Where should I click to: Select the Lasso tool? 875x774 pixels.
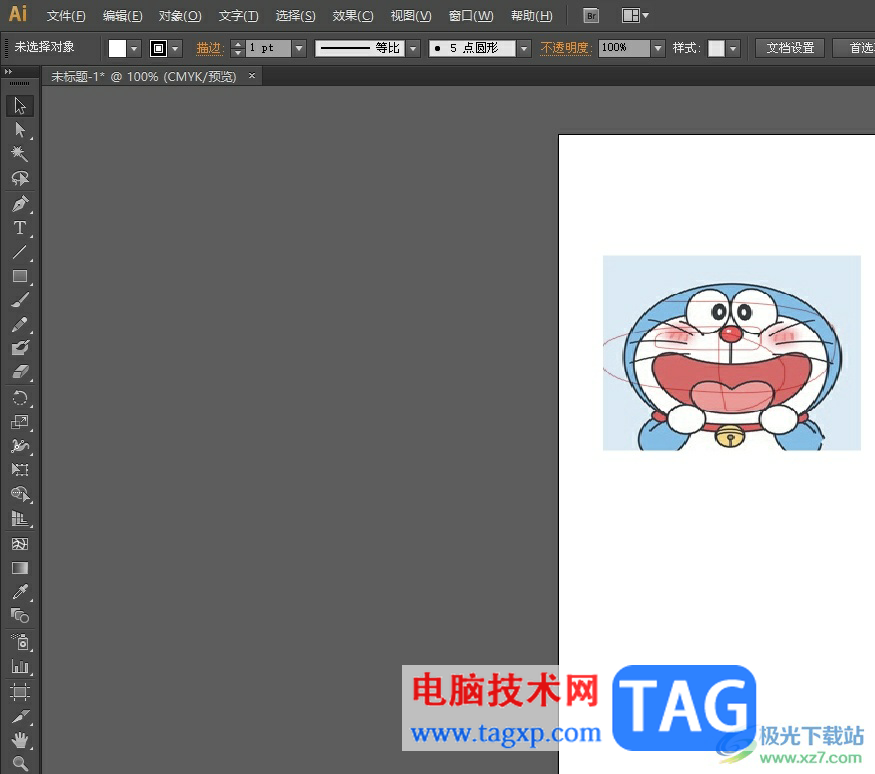click(x=20, y=179)
